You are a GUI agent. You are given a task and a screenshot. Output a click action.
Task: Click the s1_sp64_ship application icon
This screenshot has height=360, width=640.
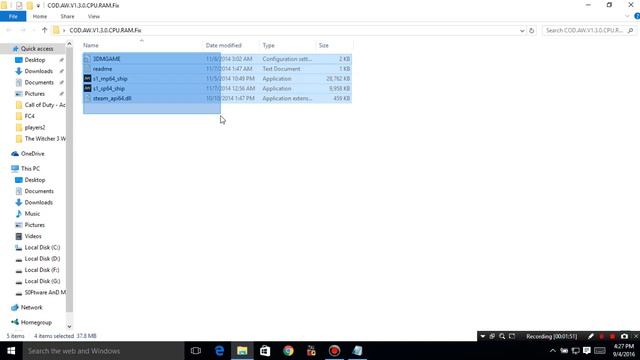tap(87, 88)
